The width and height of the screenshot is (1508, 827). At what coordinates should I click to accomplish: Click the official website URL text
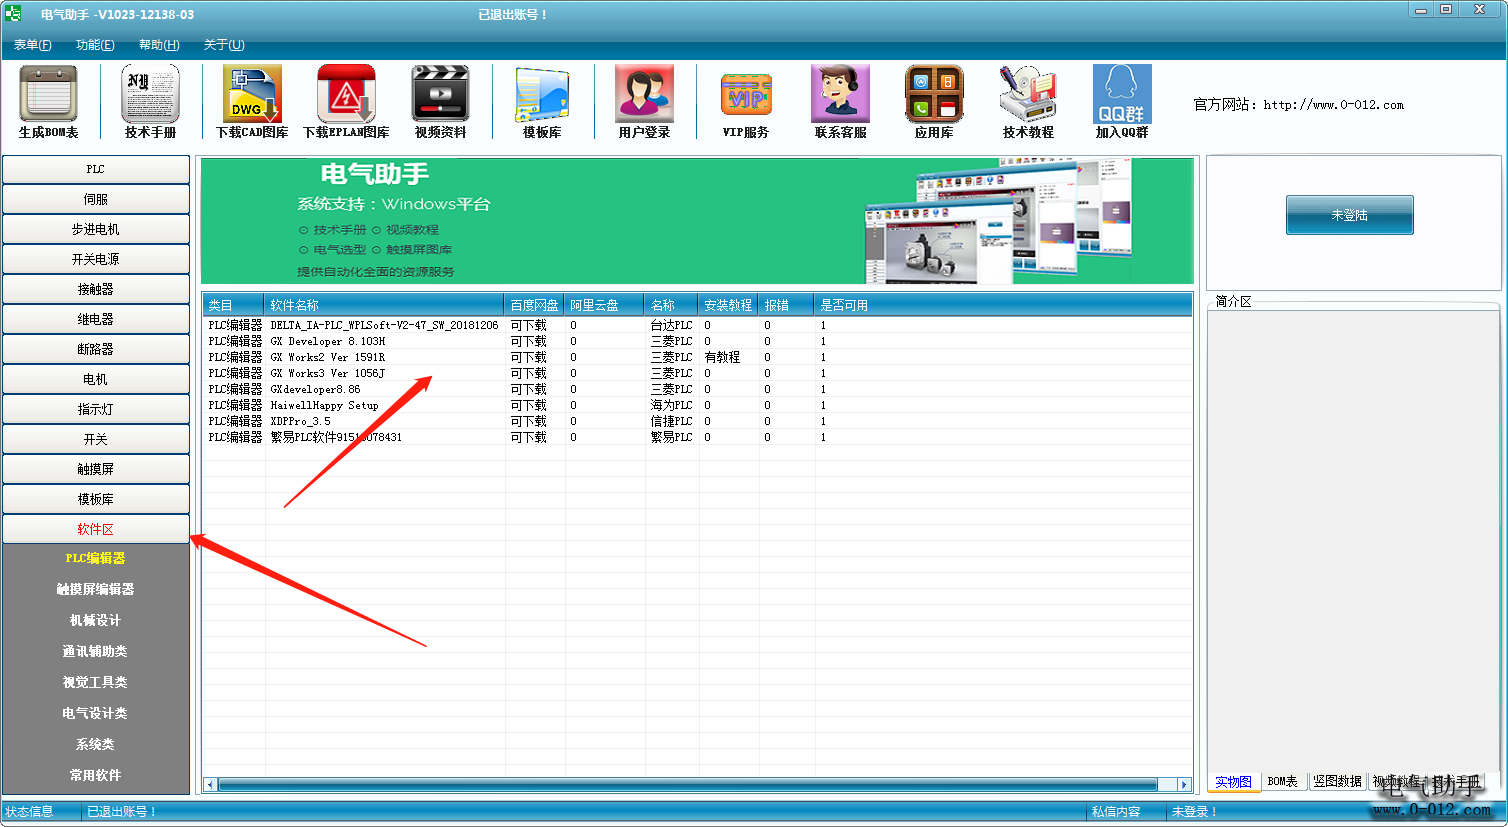1333,104
